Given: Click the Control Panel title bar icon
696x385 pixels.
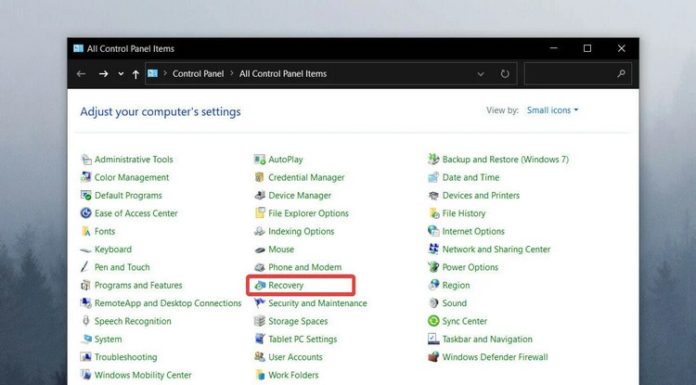Looking at the screenshot, I should [79, 48].
